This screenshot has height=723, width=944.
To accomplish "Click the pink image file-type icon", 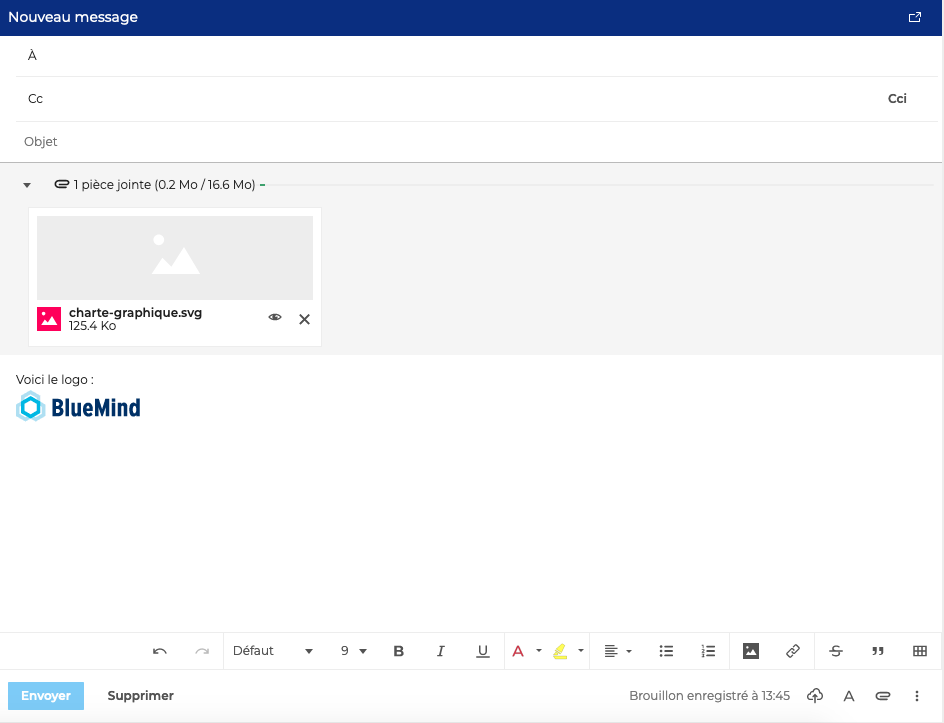I will (x=49, y=319).
